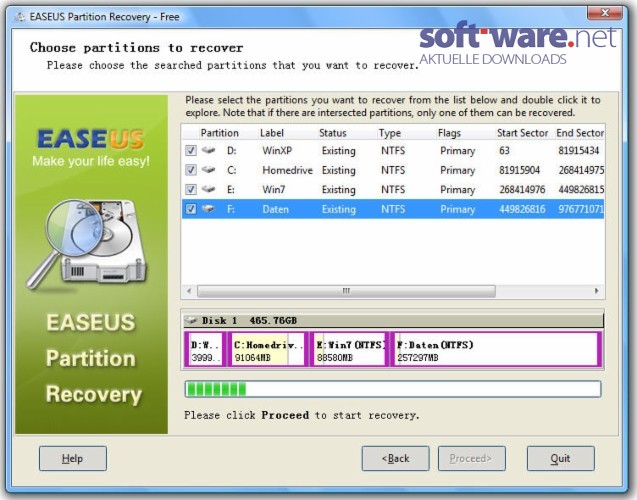Image resolution: width=637 pixels, height=500 pixels.
Task: Go back with the <Back button
Action: pyautogui.click(x=395, y=459)
